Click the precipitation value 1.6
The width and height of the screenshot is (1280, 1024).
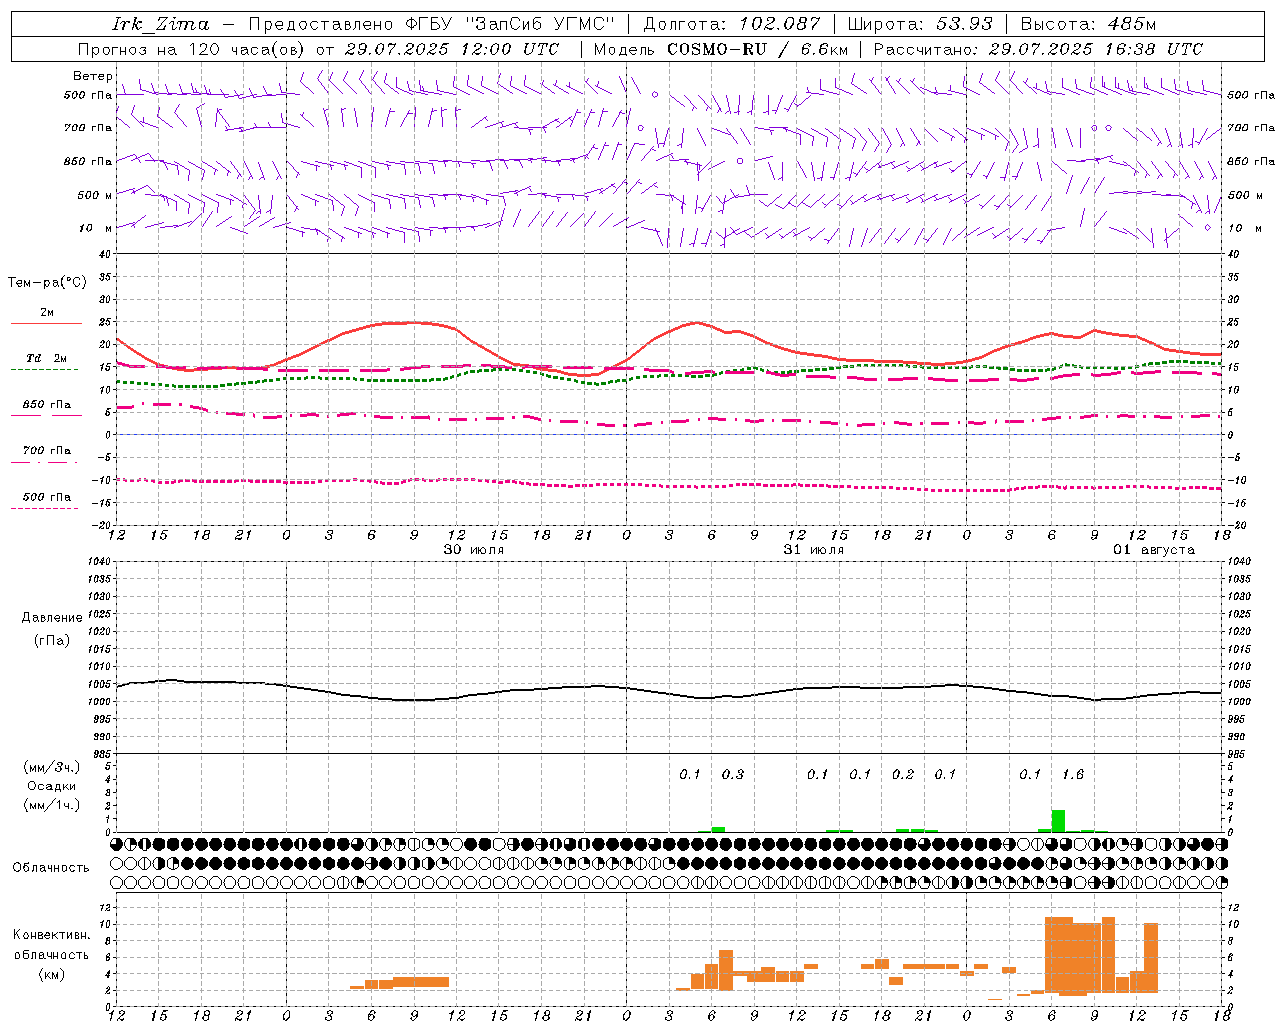[x=1073, y=774]
